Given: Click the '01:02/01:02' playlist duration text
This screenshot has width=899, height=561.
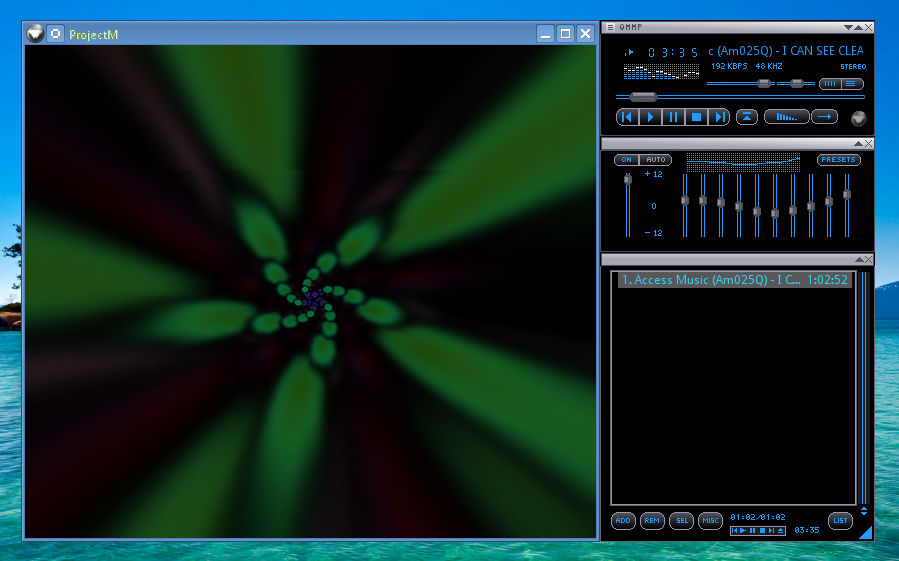Looking at the screenshot, I should click(757, 517).
